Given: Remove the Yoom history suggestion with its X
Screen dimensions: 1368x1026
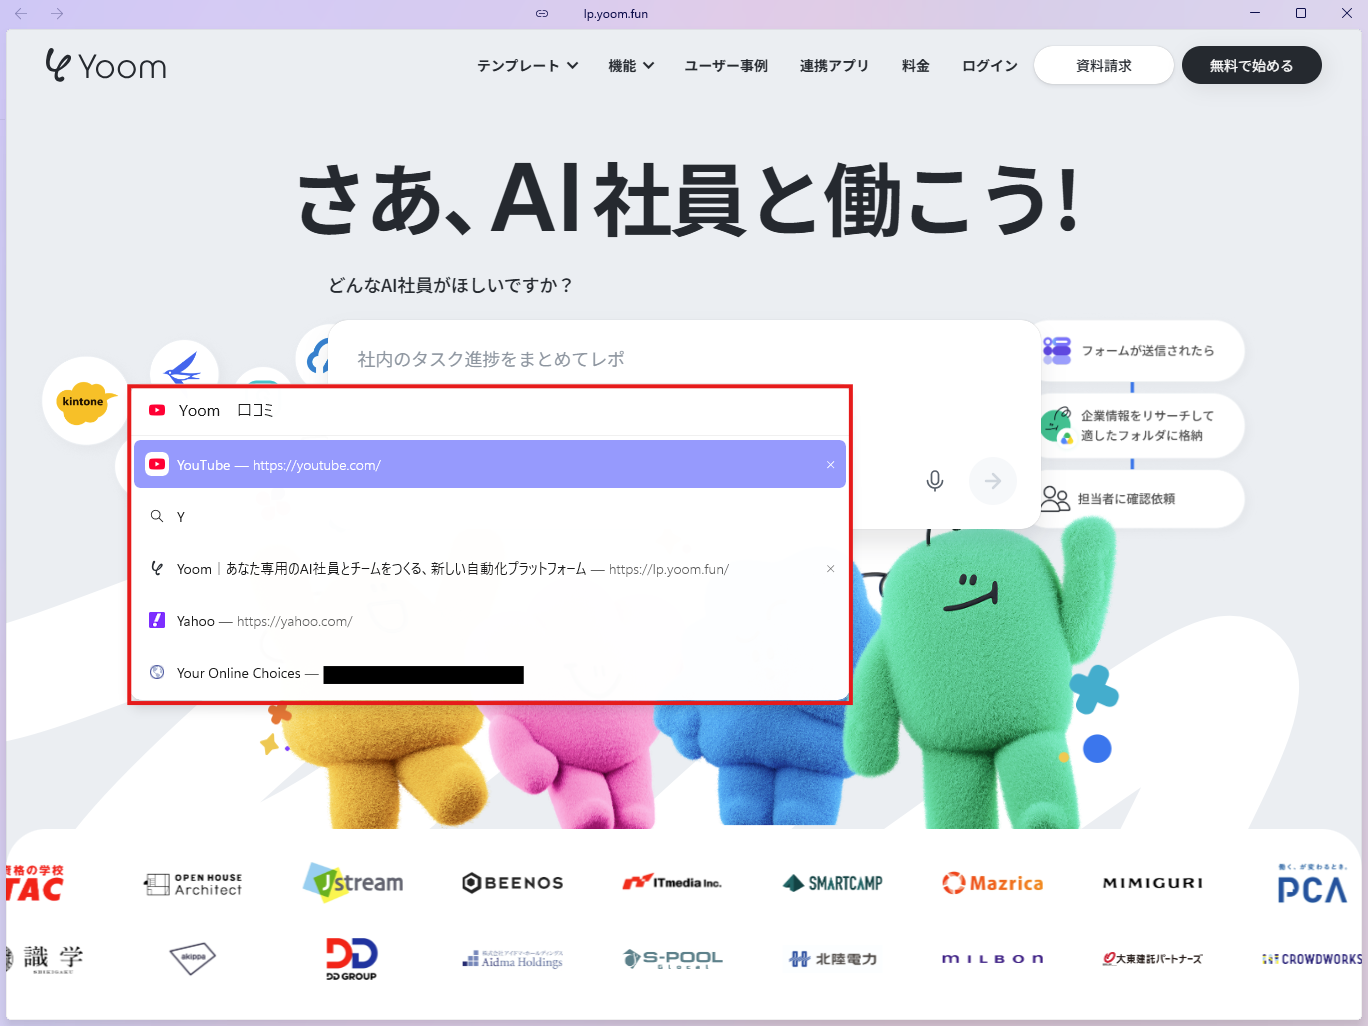Looking at the screenshot, I should click(830, 569).
